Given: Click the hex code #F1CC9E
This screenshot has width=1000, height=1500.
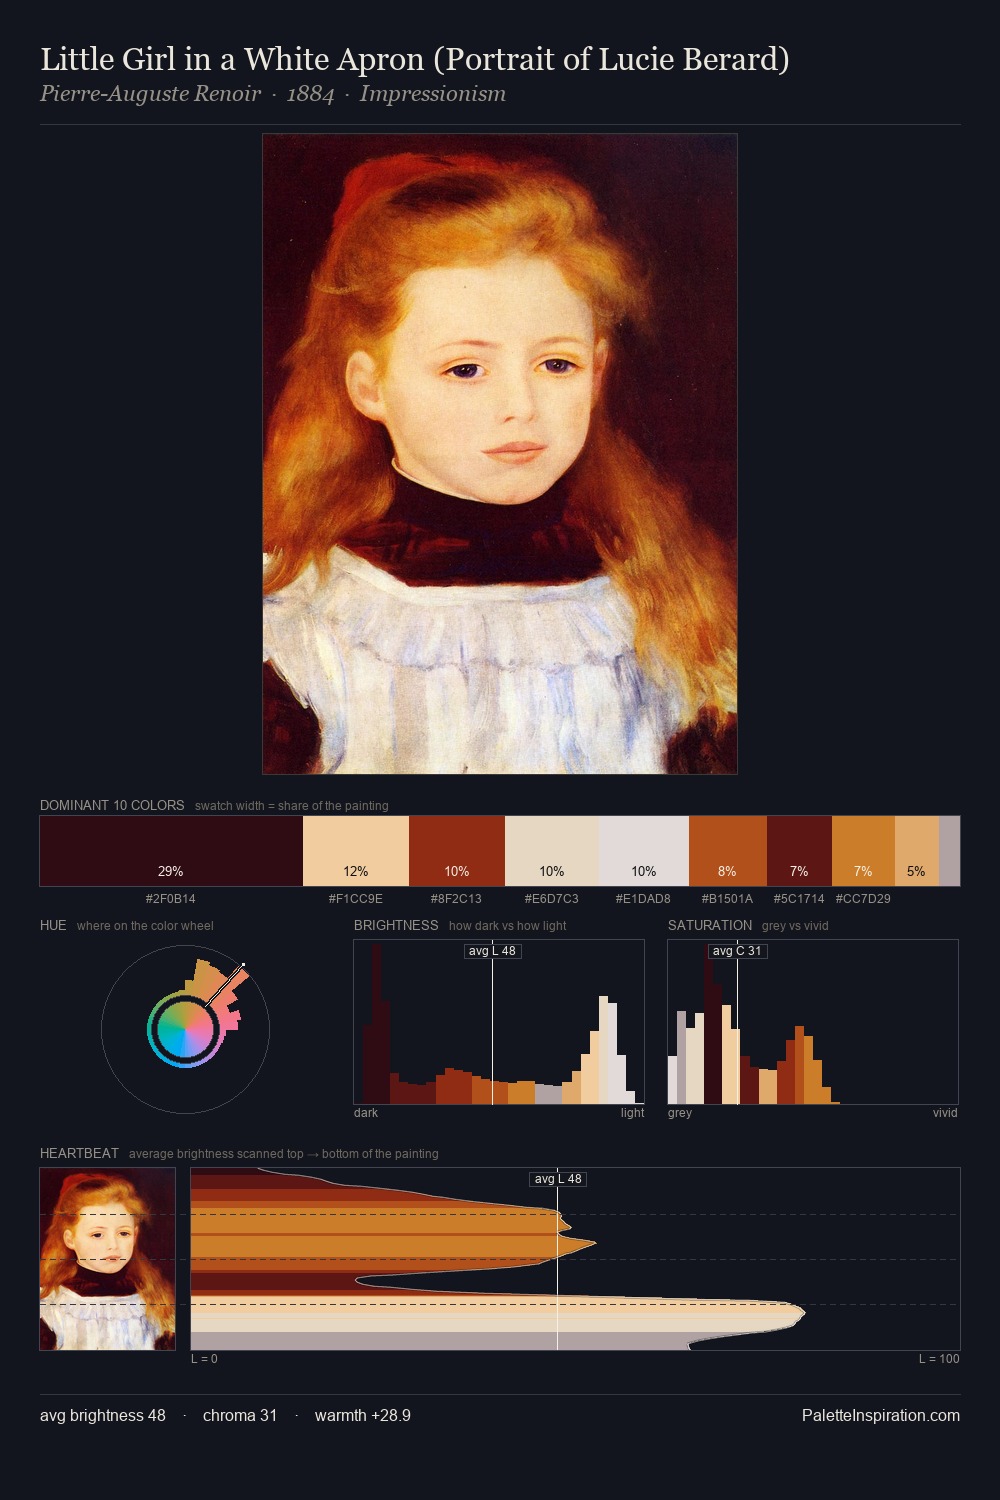Looking at the screenshot, I should [356, 899].
